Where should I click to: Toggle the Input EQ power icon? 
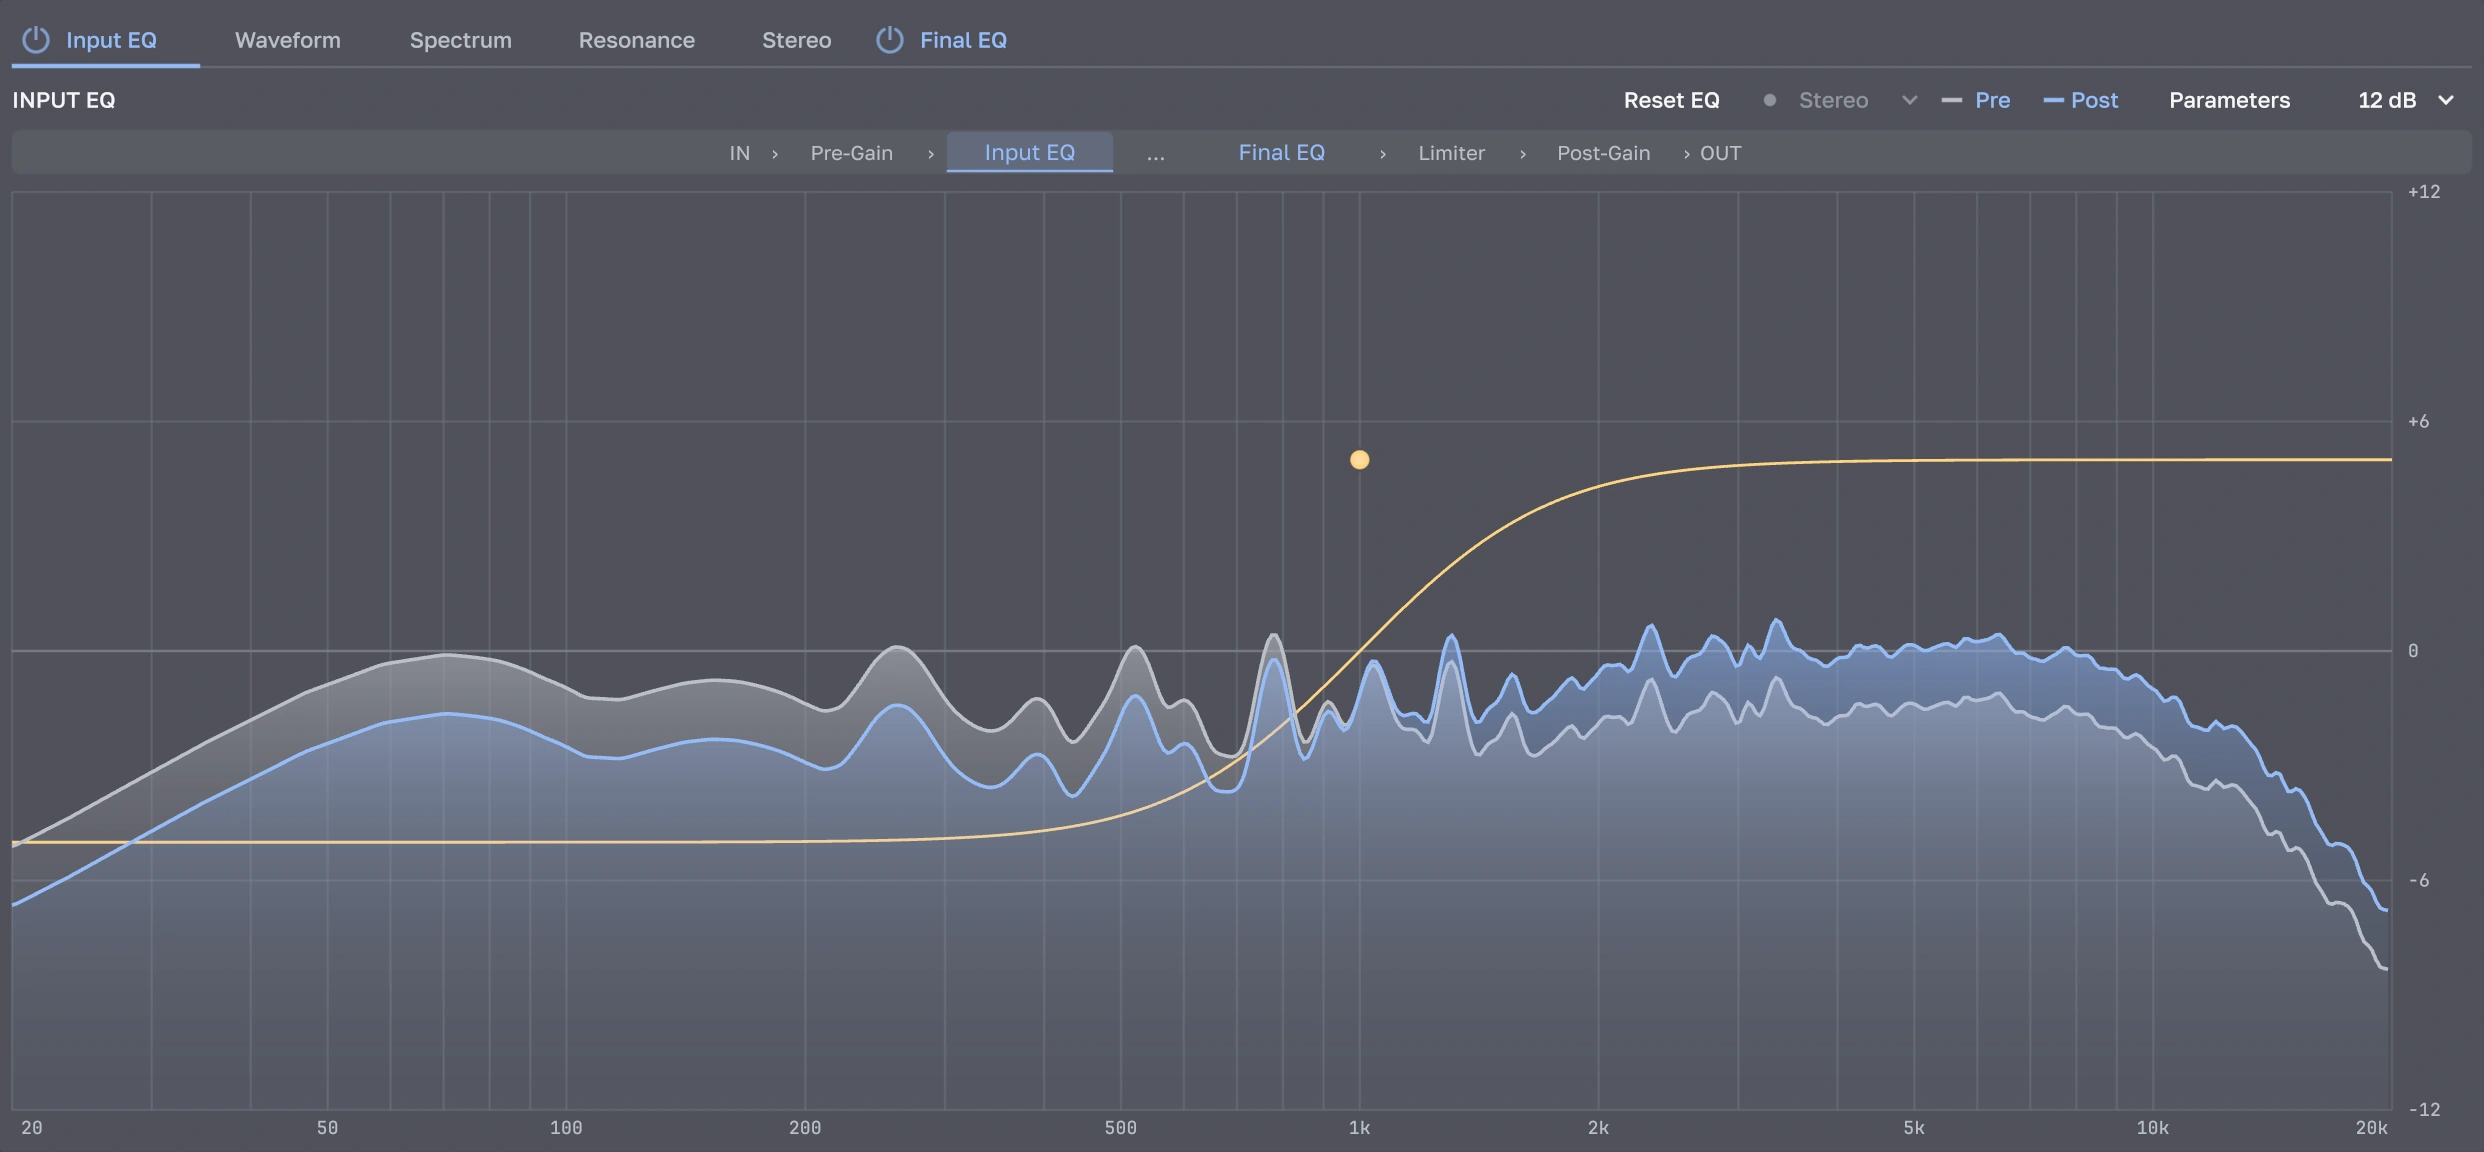(x=36, y=40)
